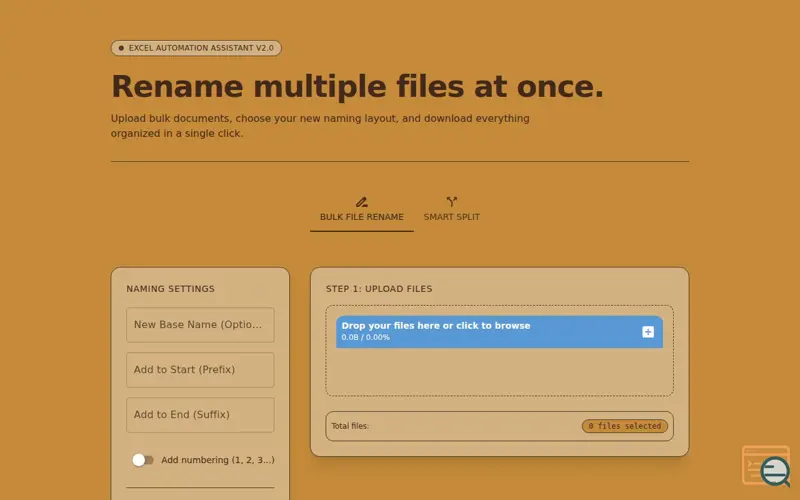This screenshot has height=500, width=800.
Task: Open the floating magnifier widget icon at the screen corner
Action: coord(766,466)
